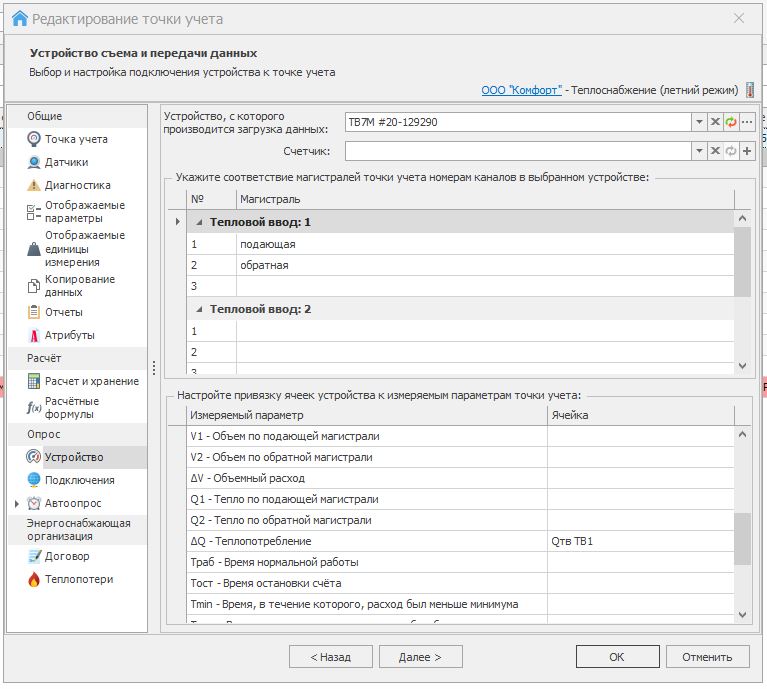Open Атрибуты section in sidebar
This screenshot has height=689, width=767.
click(69, 335)
